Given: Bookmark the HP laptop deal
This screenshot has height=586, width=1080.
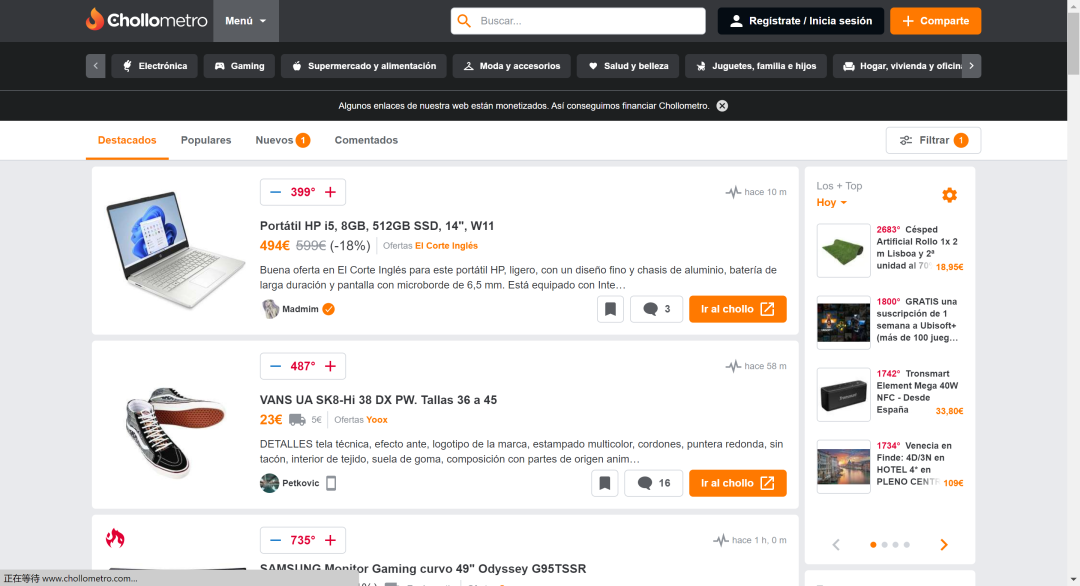Looking at the screenshot, I should (x=610, y=309).
